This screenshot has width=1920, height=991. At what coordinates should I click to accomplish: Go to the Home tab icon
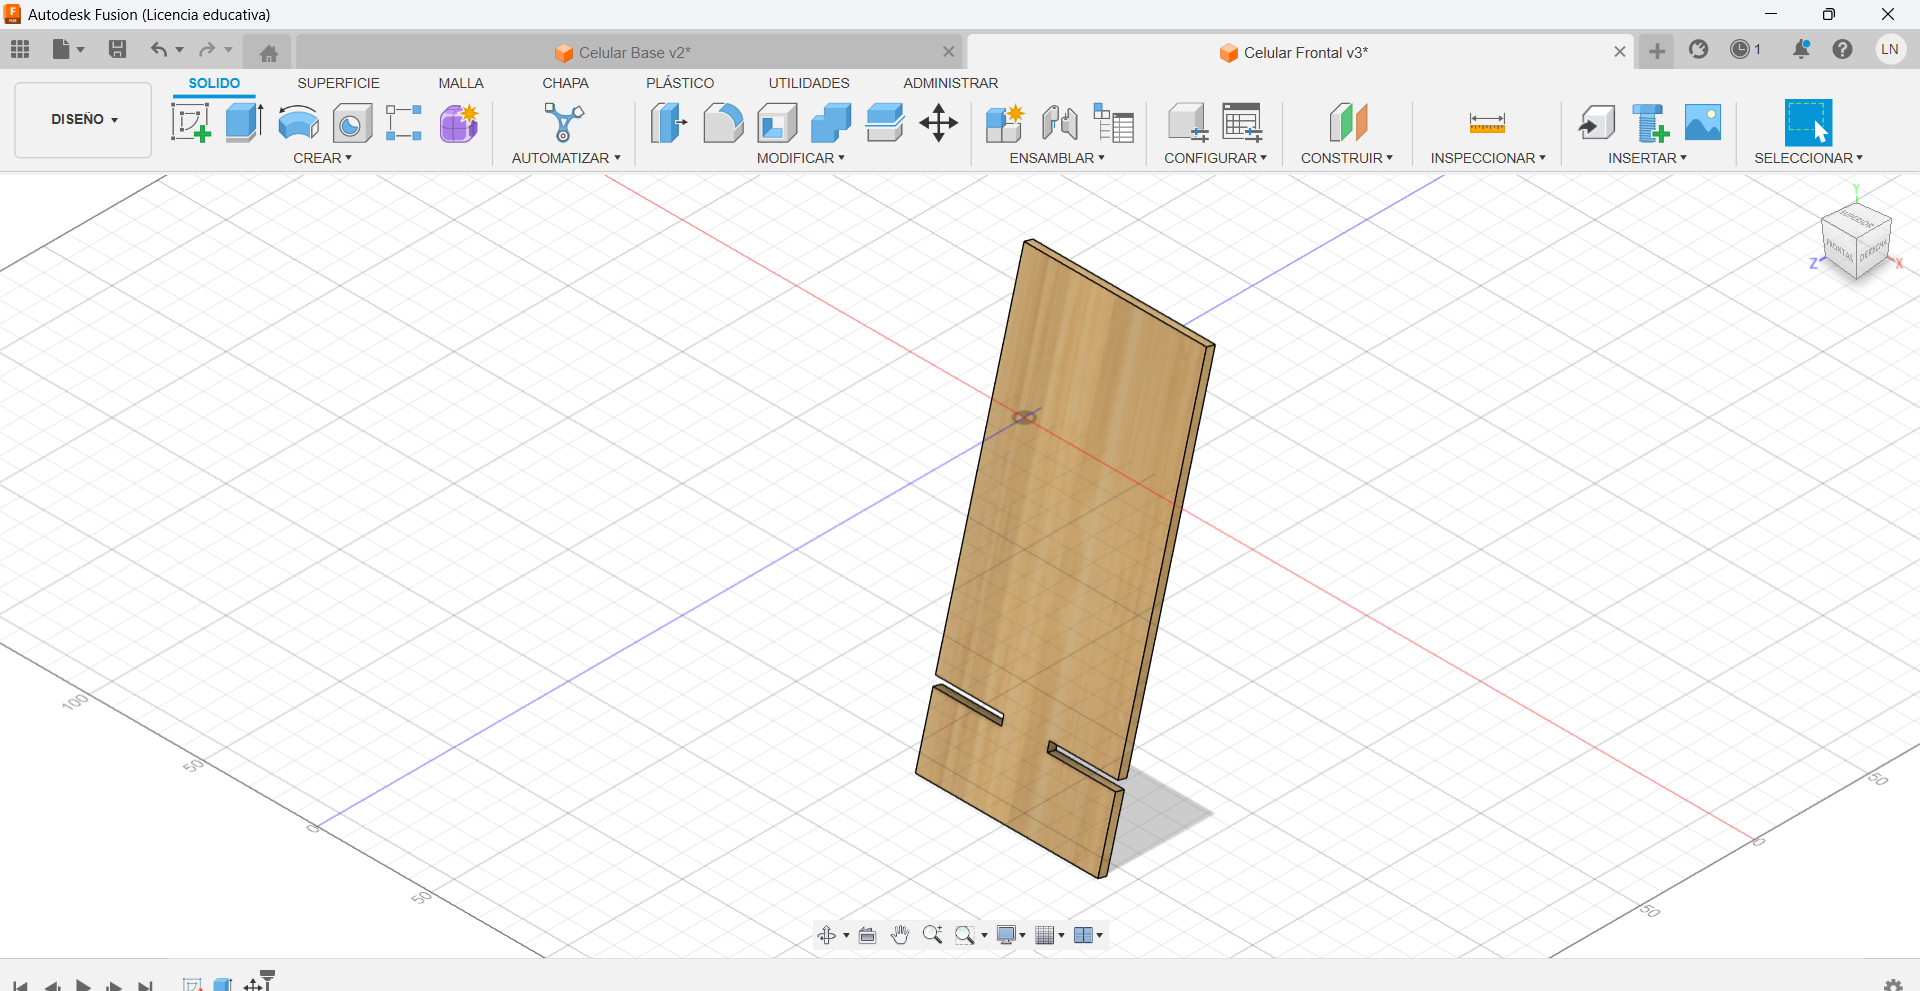[268, 53]
